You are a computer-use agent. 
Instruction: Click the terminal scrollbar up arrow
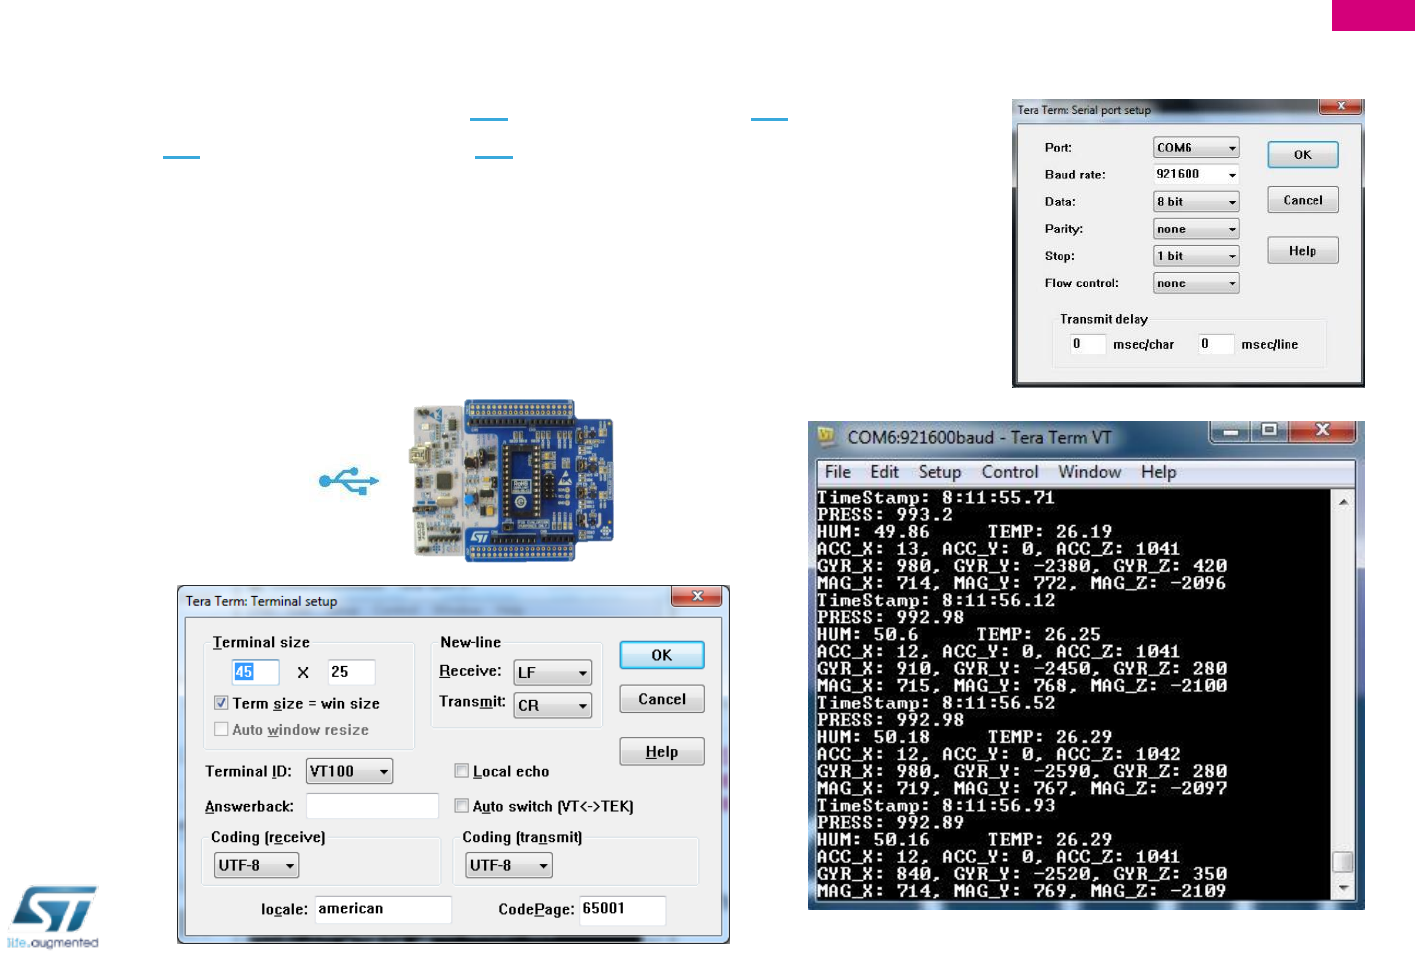1344,502
